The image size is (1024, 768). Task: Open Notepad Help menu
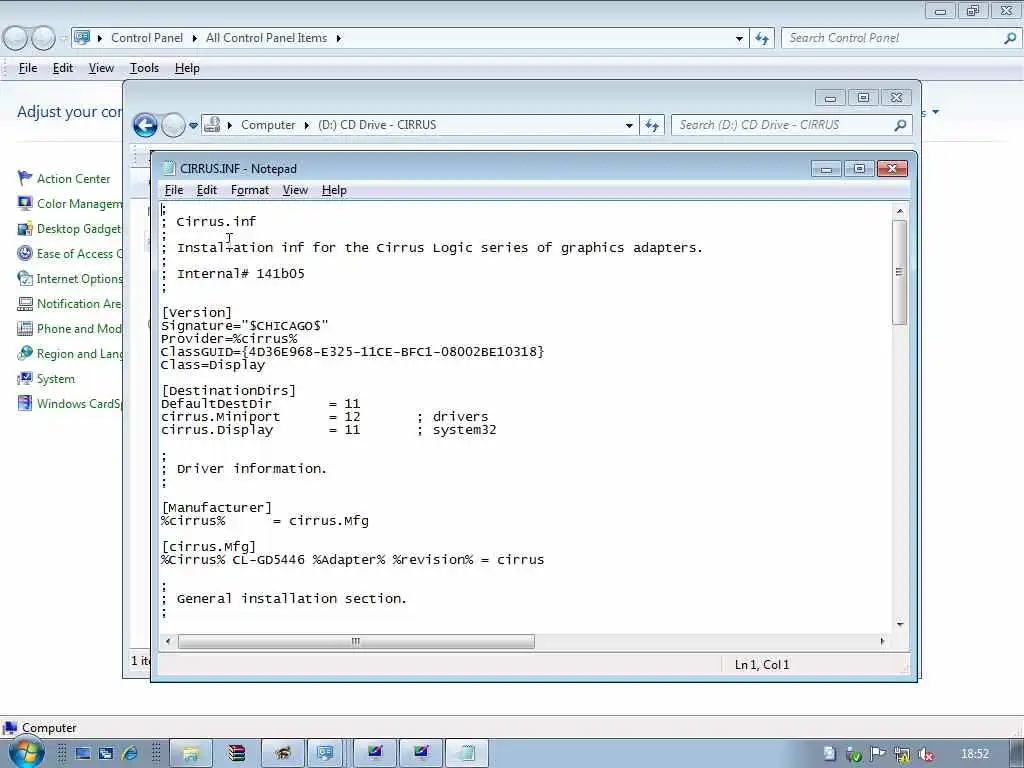coord(334,190)
